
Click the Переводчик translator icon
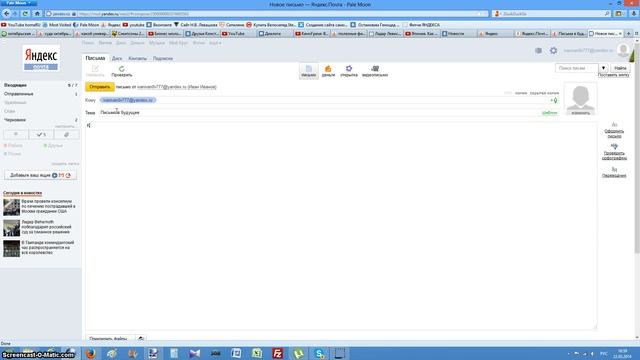click(x=614, y=172)
